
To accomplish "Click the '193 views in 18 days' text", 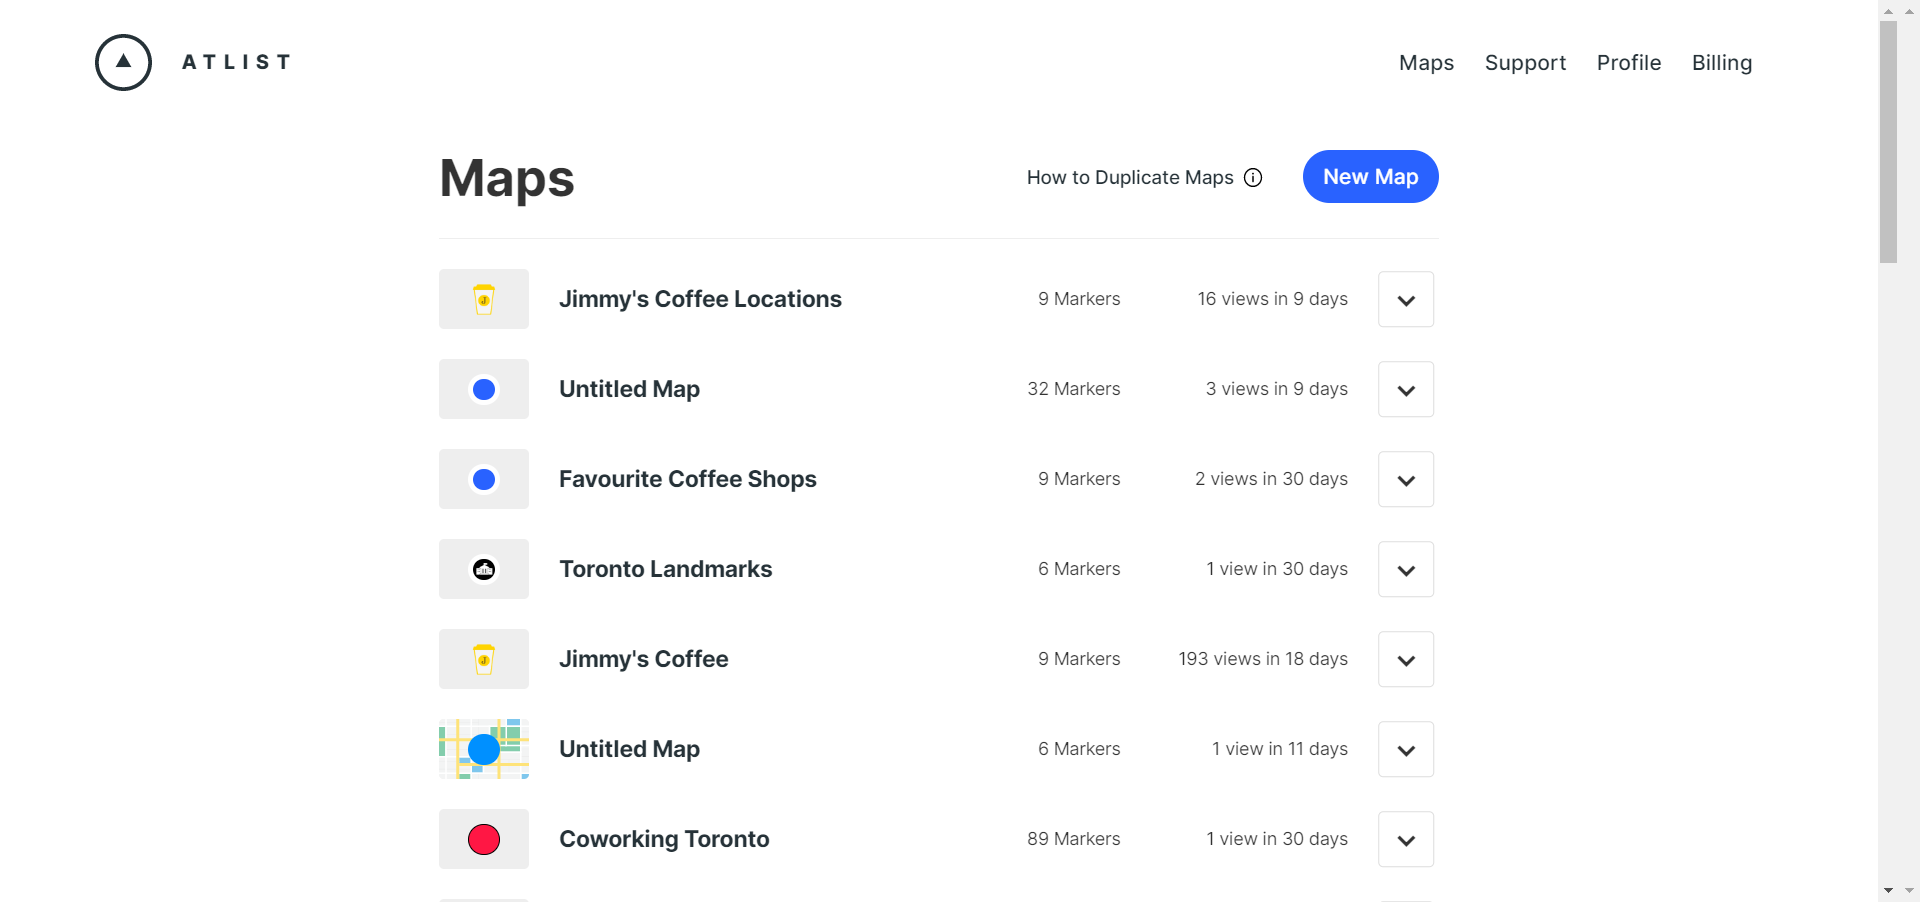I will coord(1263,659).
